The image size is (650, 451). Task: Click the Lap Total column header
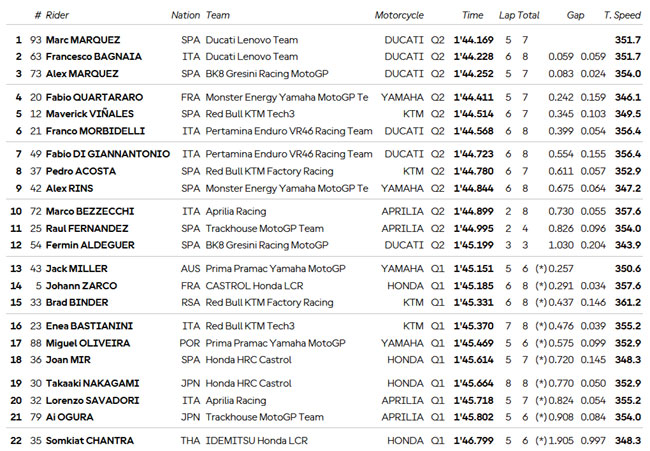(519, 15)
